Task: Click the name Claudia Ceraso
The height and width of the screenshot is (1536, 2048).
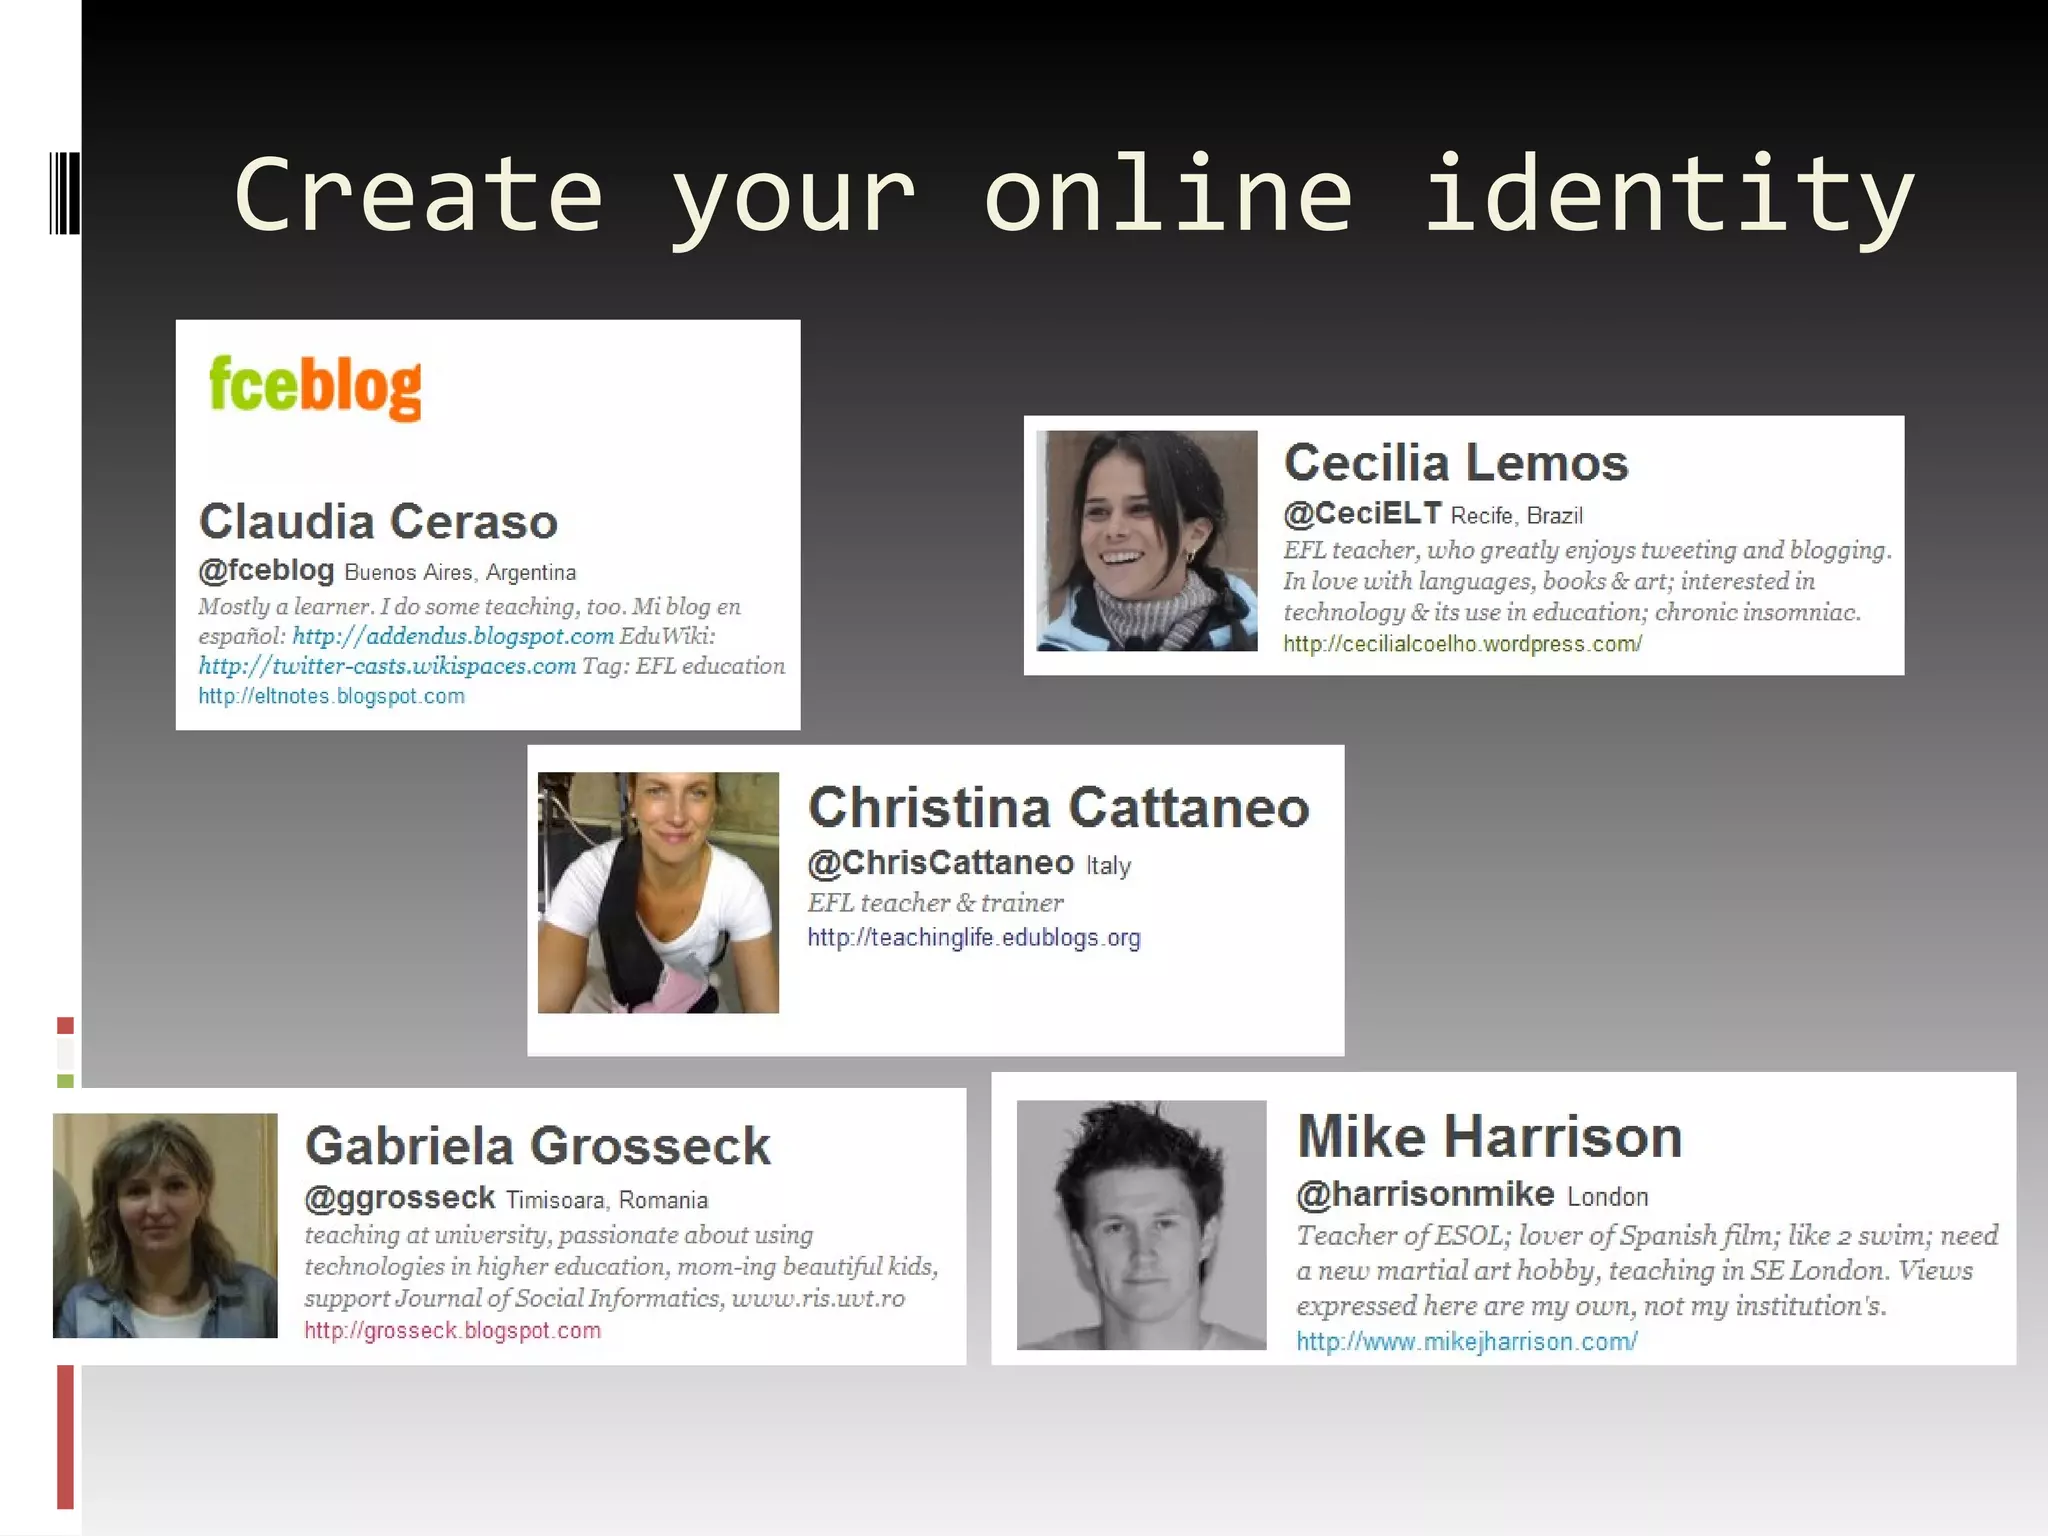Action: click(378, 522)
